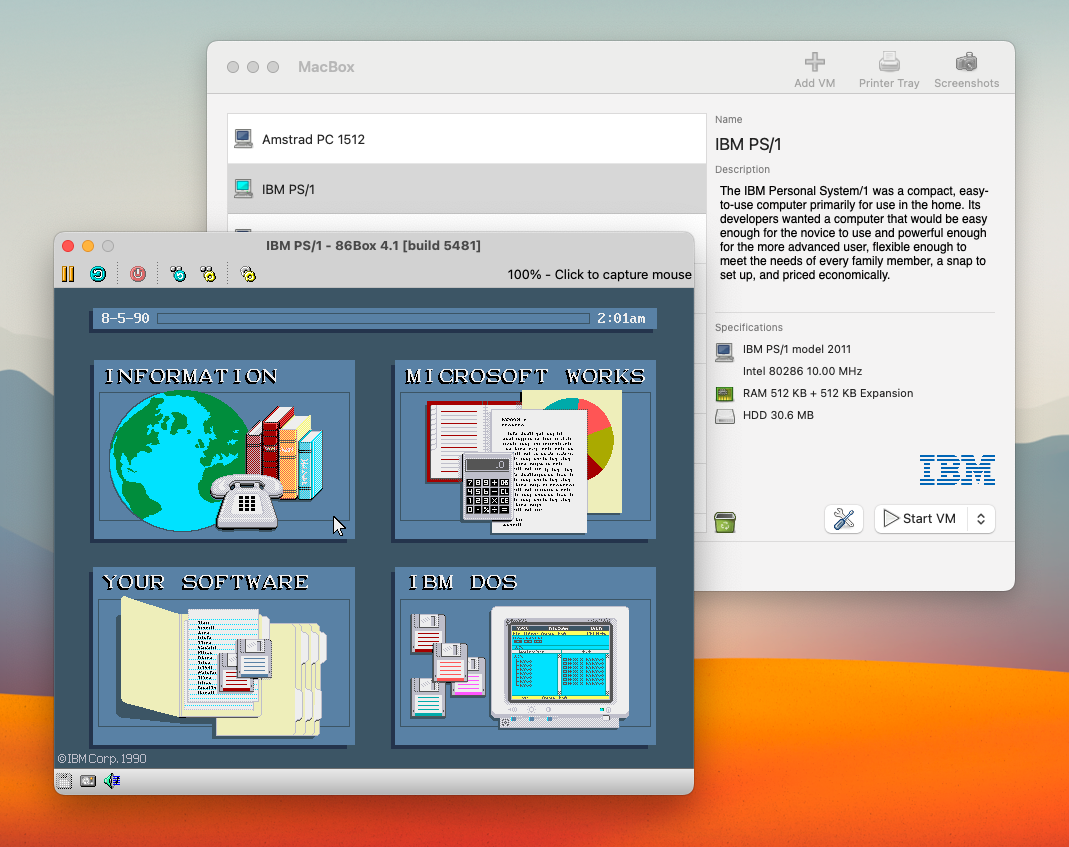
Task: Open the Your Software folder panel
Action: (224, 657)
